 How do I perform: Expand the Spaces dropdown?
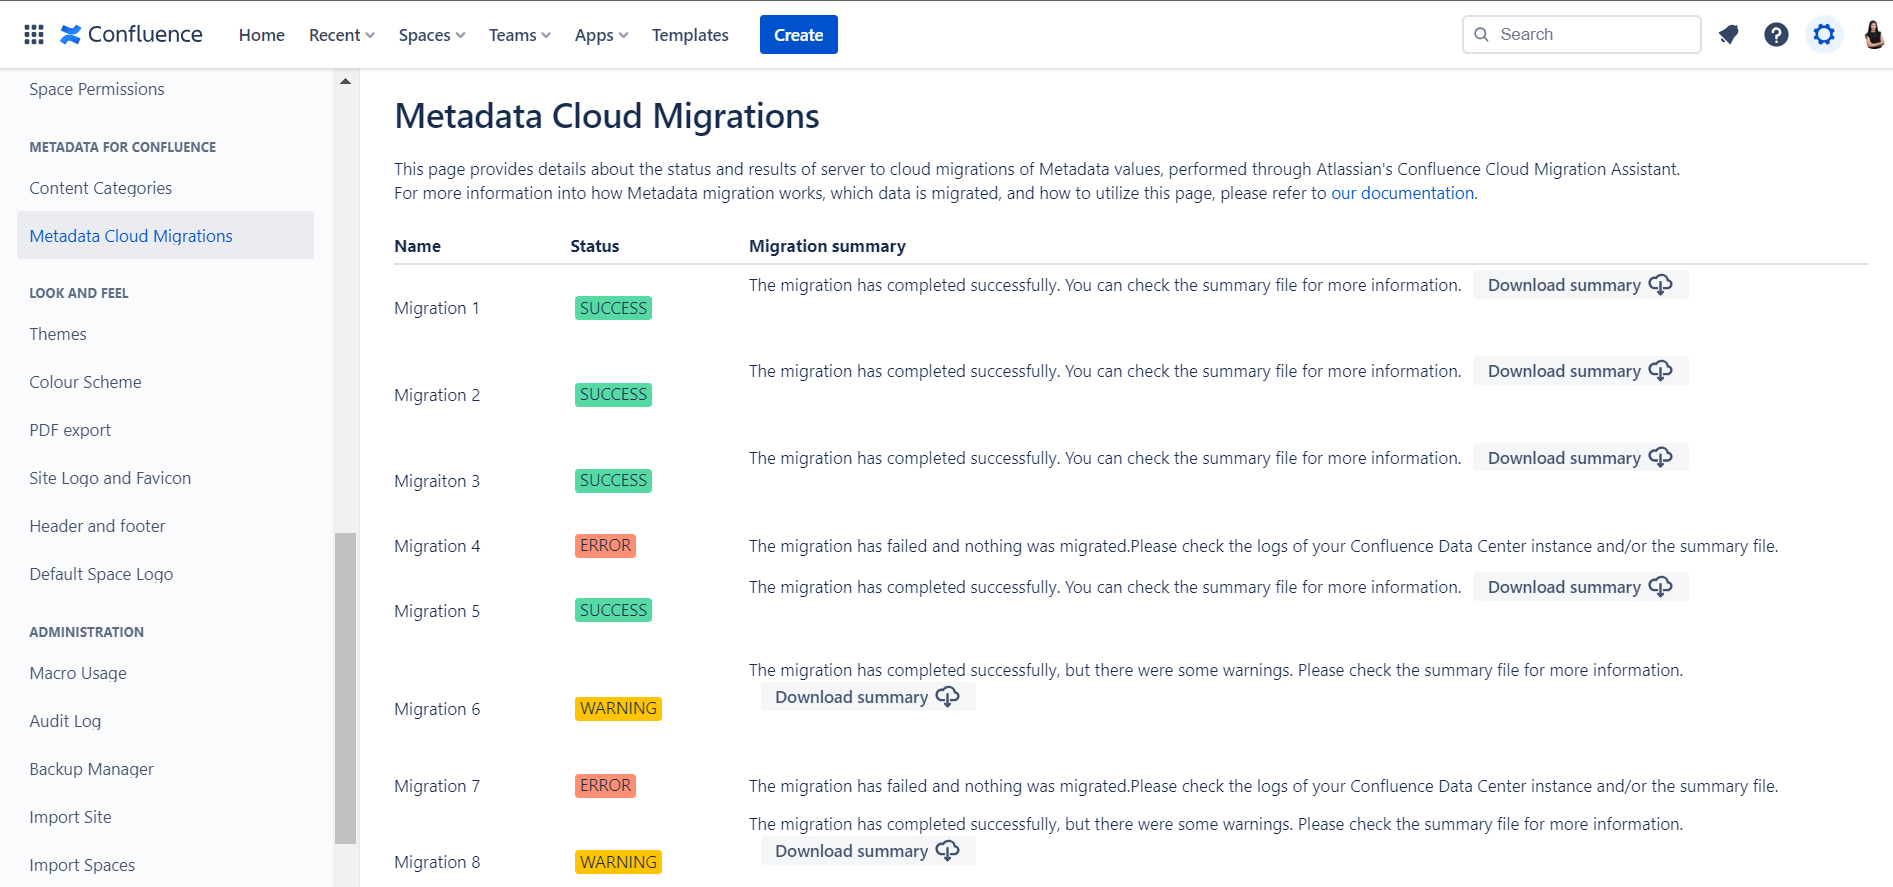431,35
